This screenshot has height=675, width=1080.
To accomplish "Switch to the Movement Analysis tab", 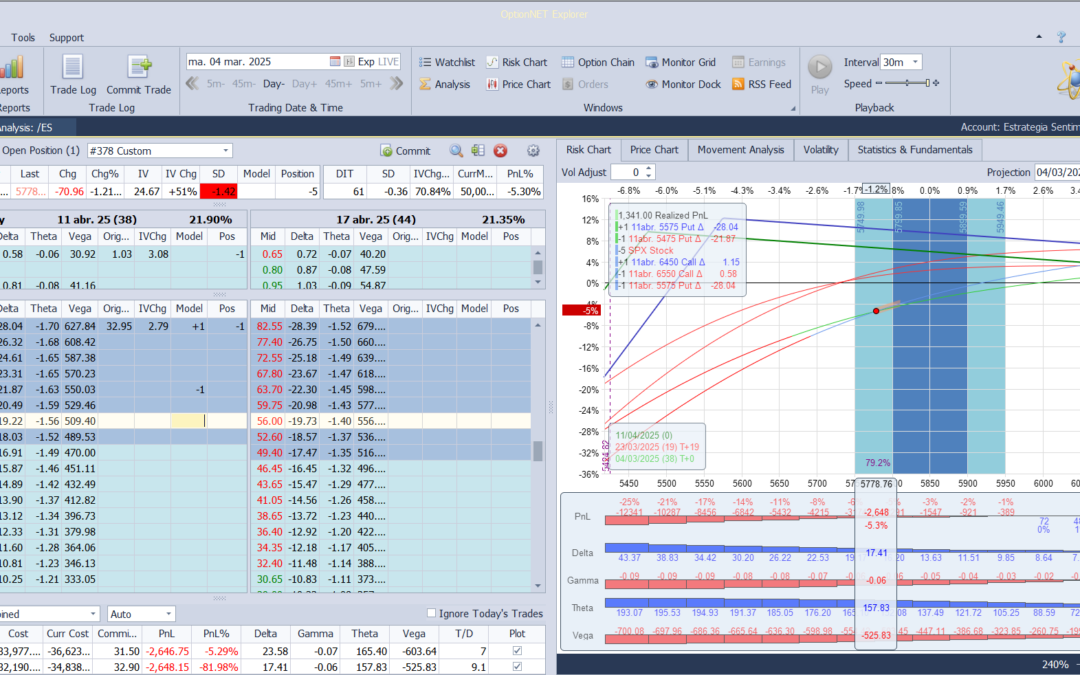I will pyautogui.click(x=740, y=149).
